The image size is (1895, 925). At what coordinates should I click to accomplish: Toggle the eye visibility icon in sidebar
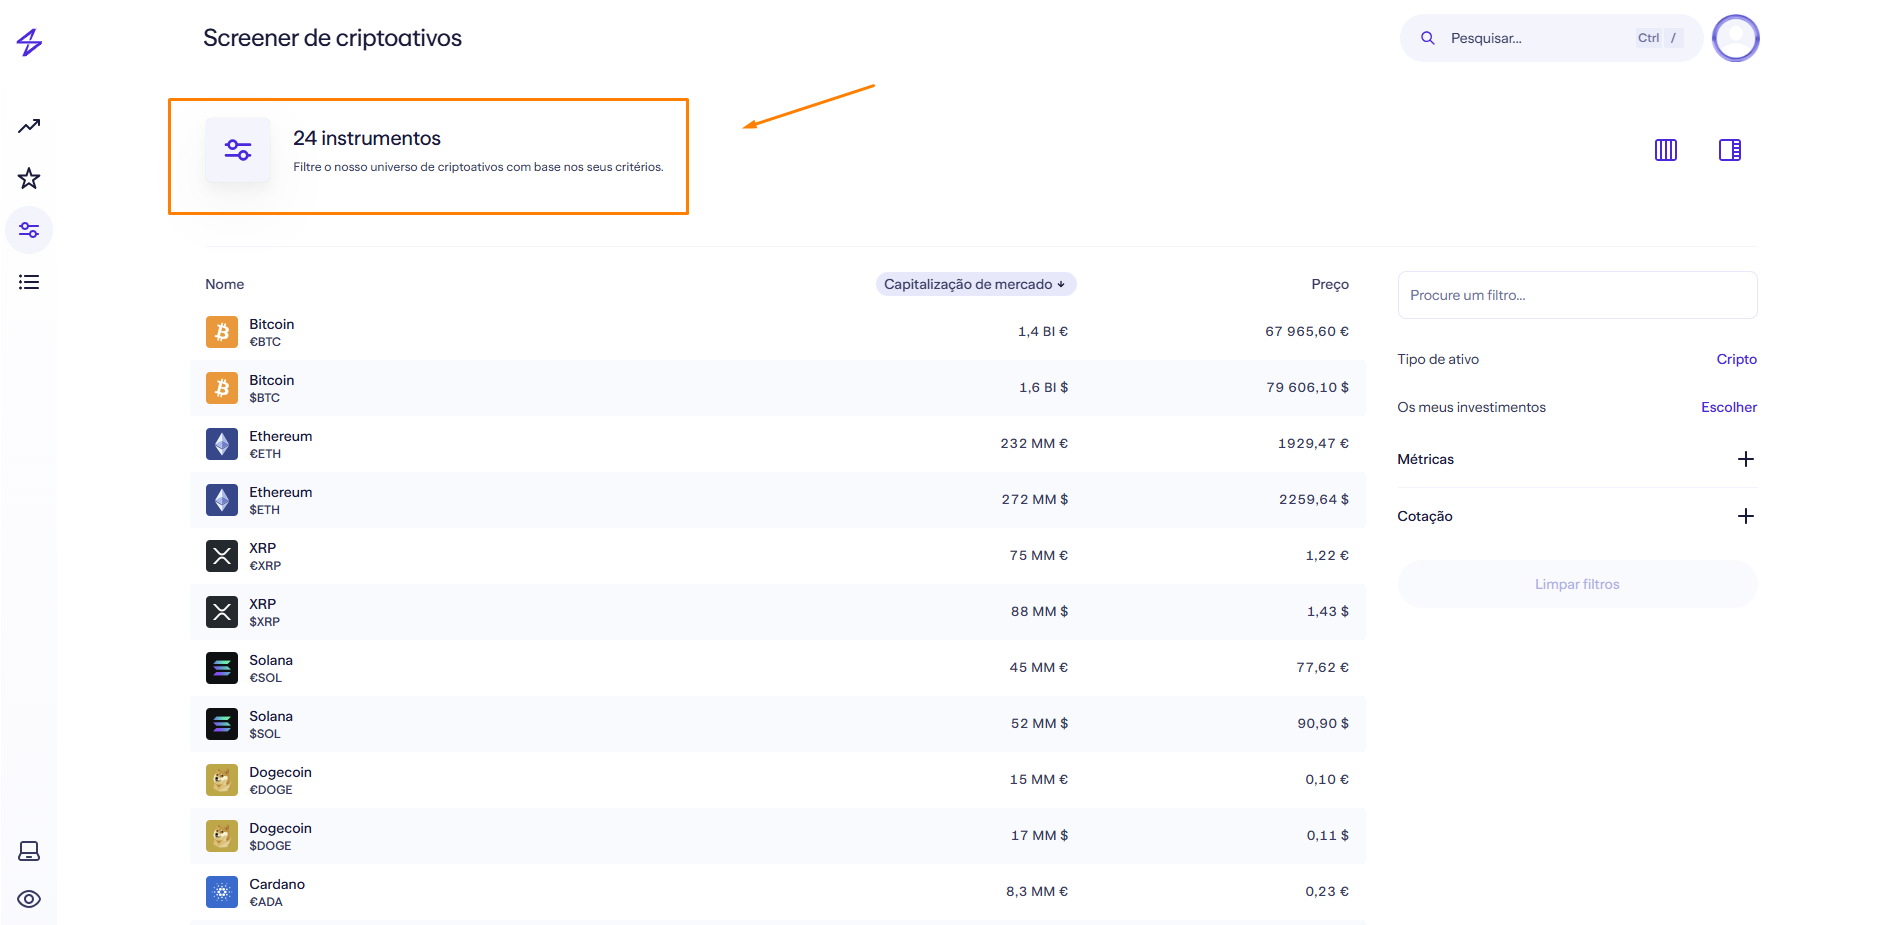coord(29,899)
